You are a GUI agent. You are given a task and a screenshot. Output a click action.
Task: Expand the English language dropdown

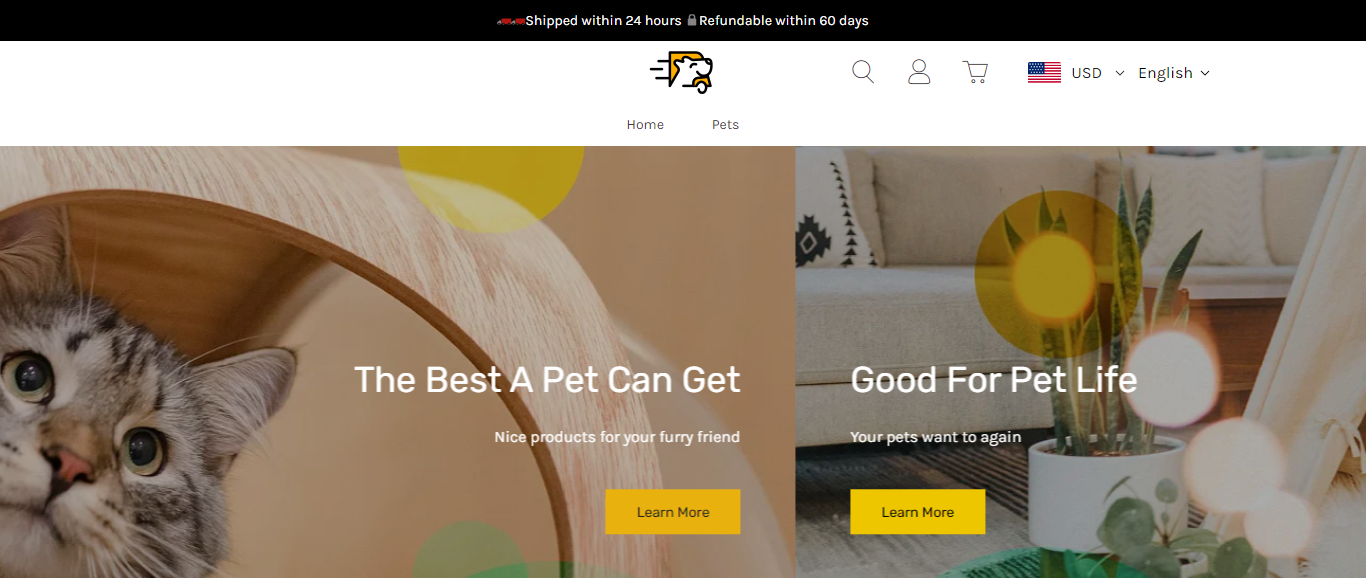click(x=1174, y=73)
